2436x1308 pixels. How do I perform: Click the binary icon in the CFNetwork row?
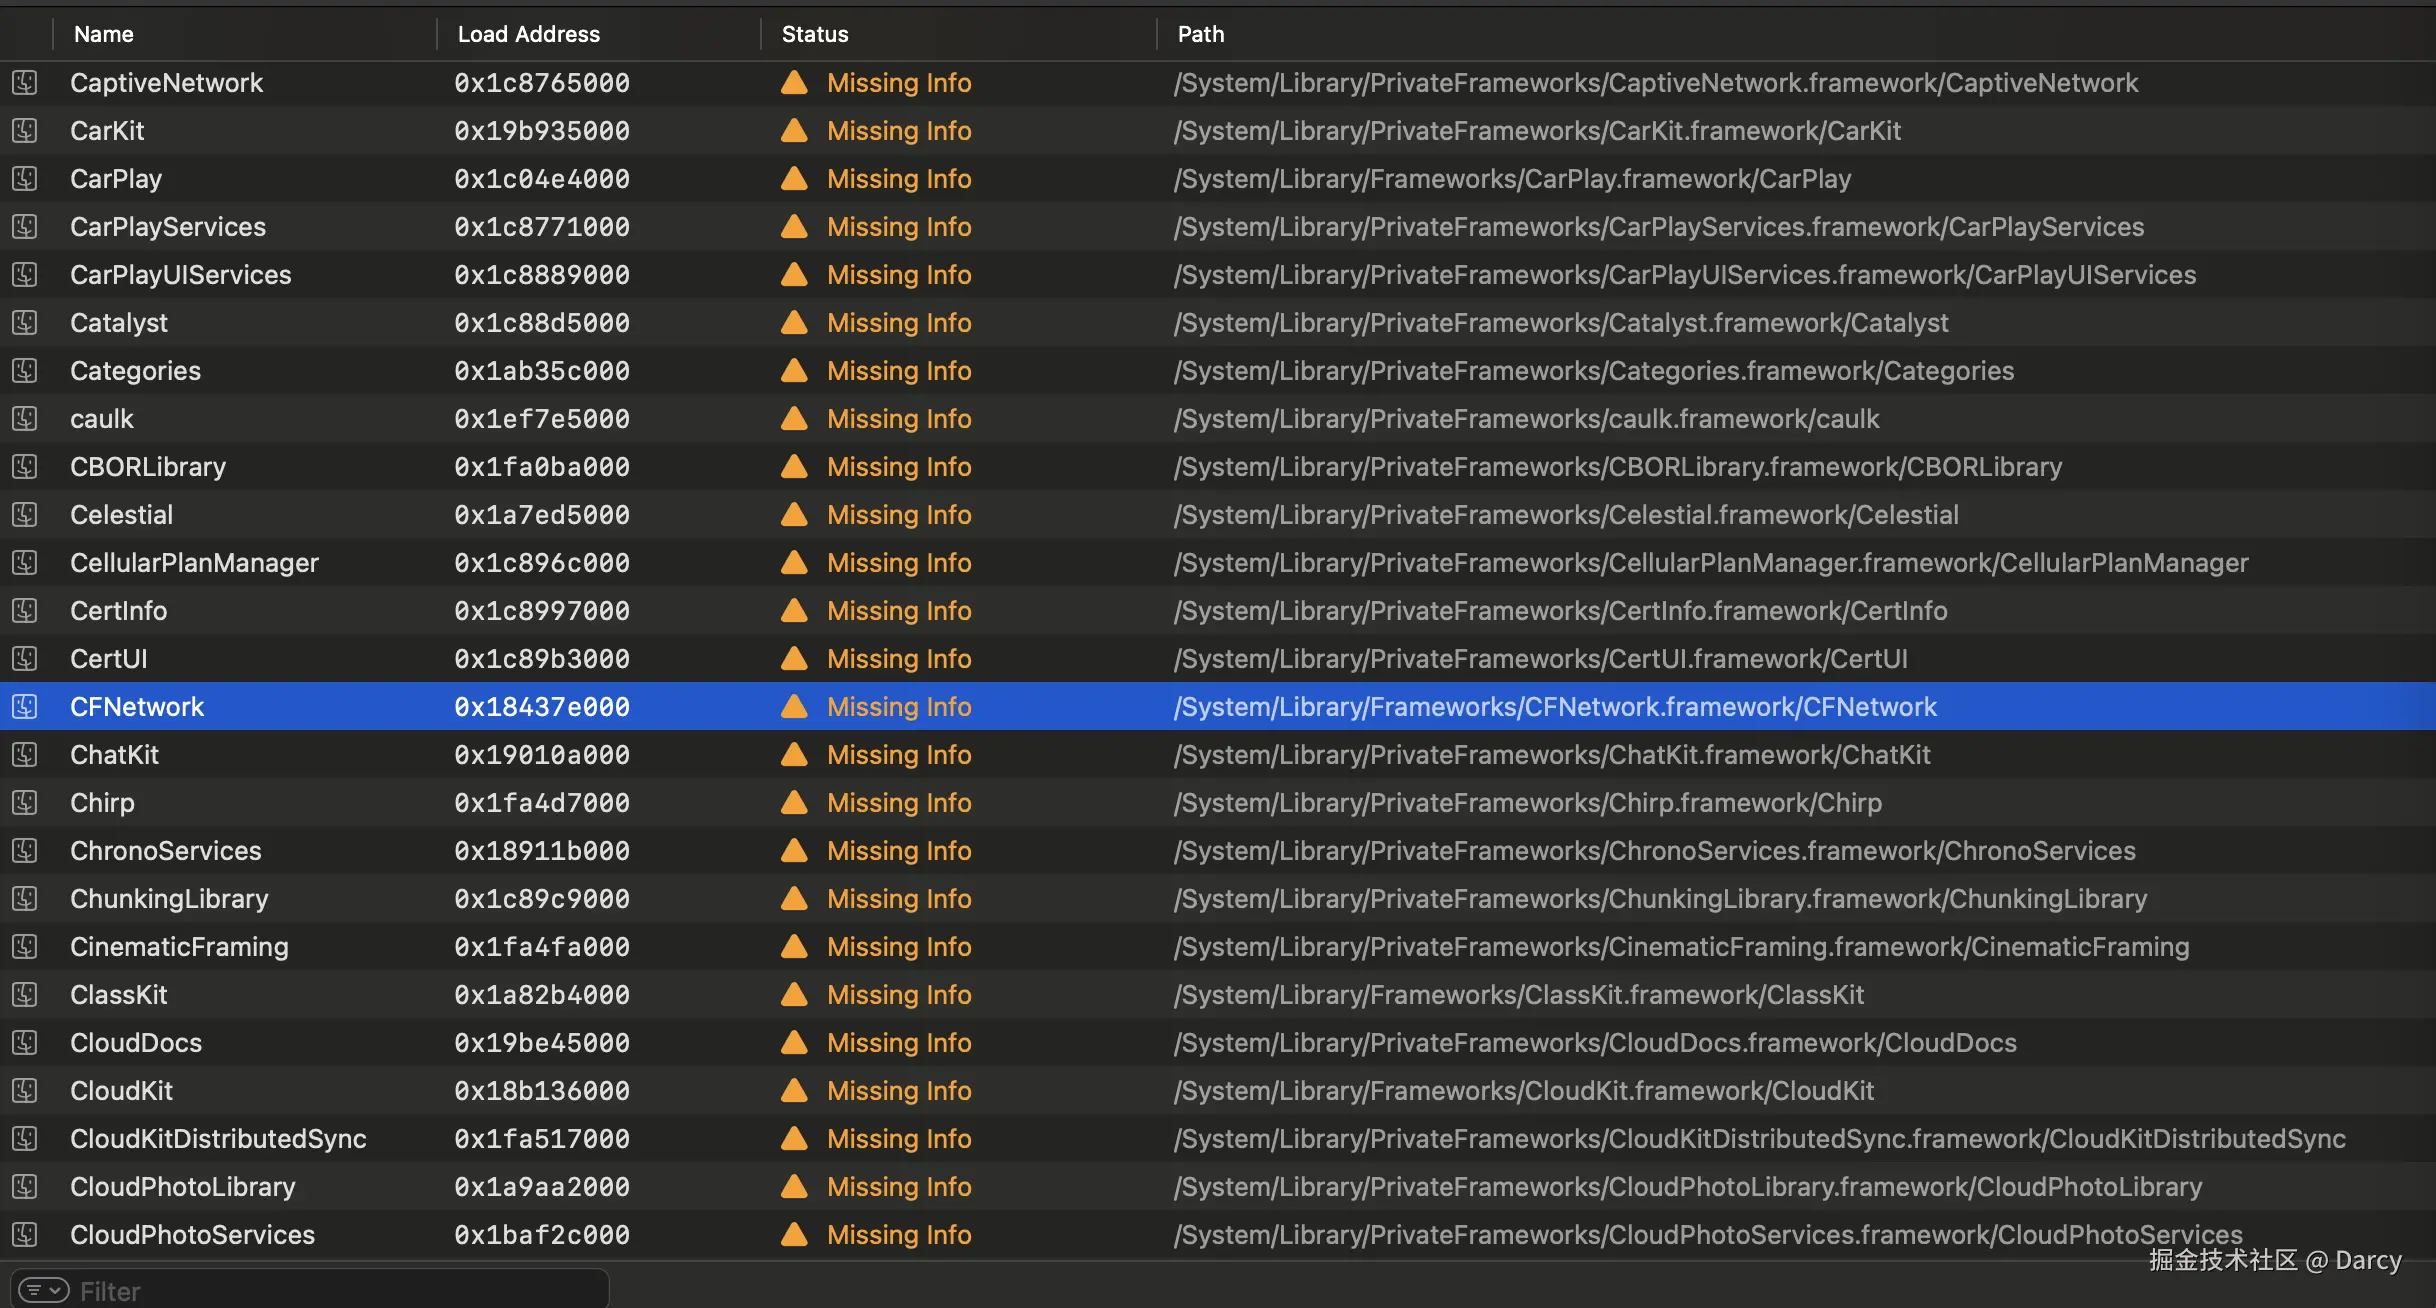pos(25,706)
